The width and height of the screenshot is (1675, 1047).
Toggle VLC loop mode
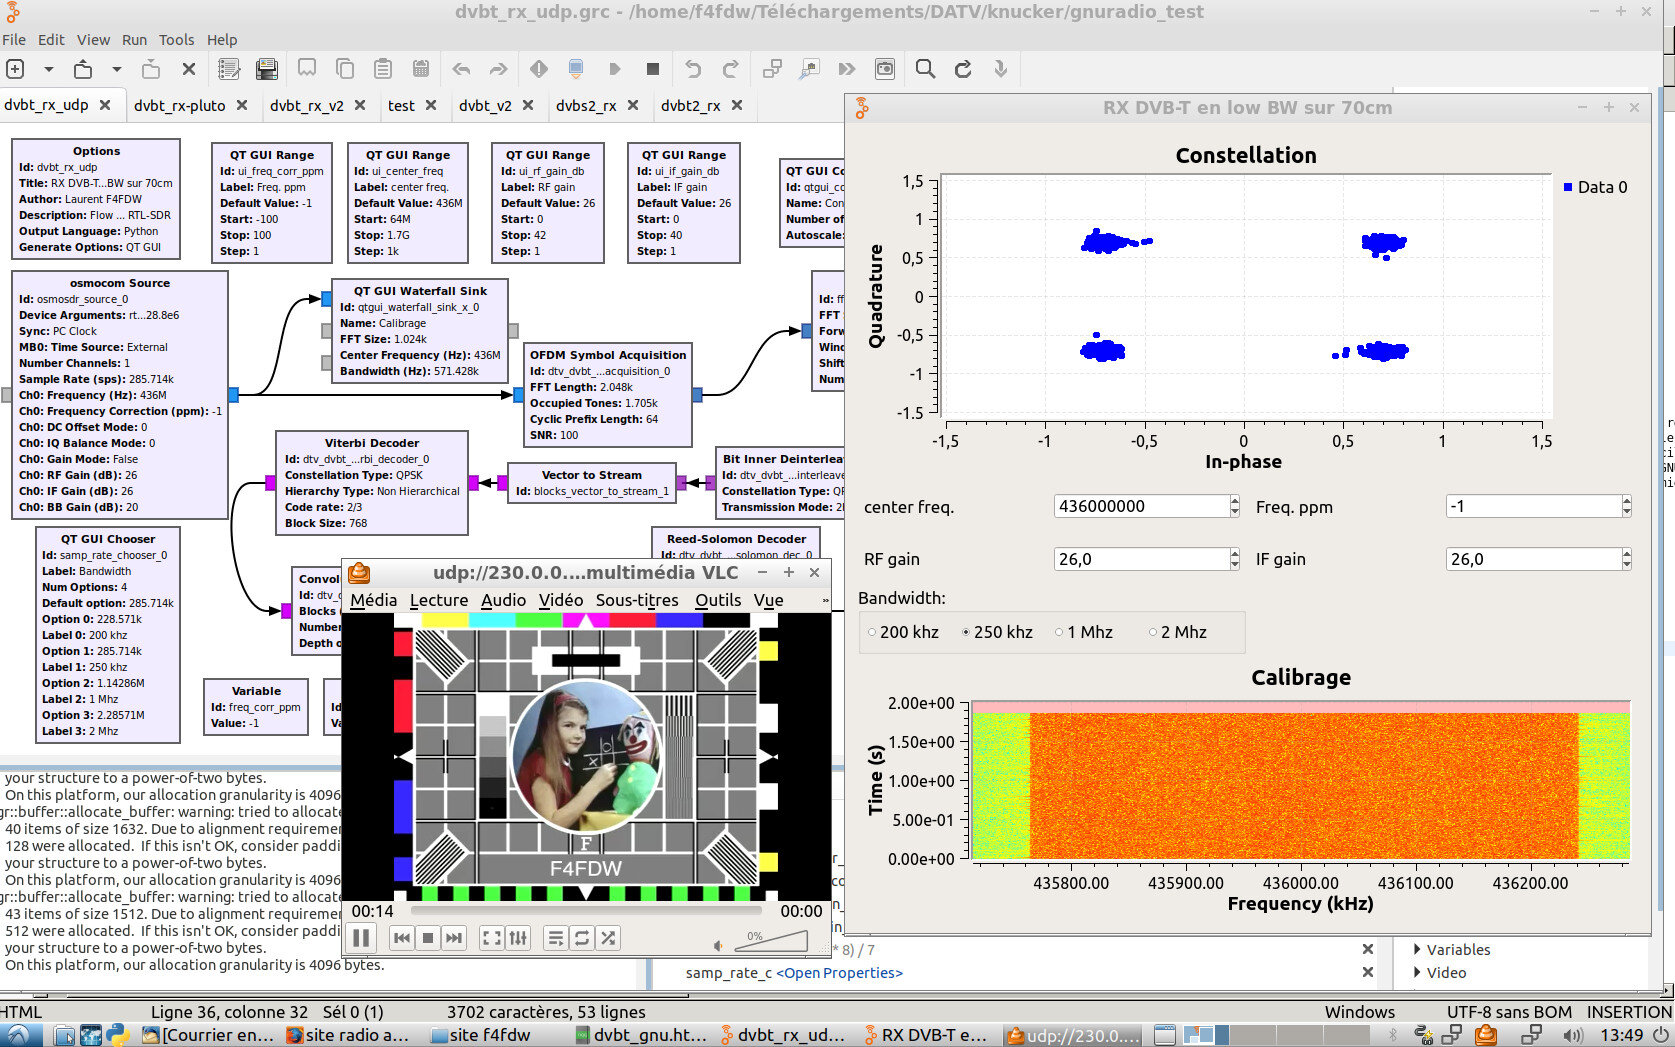(x=581, y=938)
